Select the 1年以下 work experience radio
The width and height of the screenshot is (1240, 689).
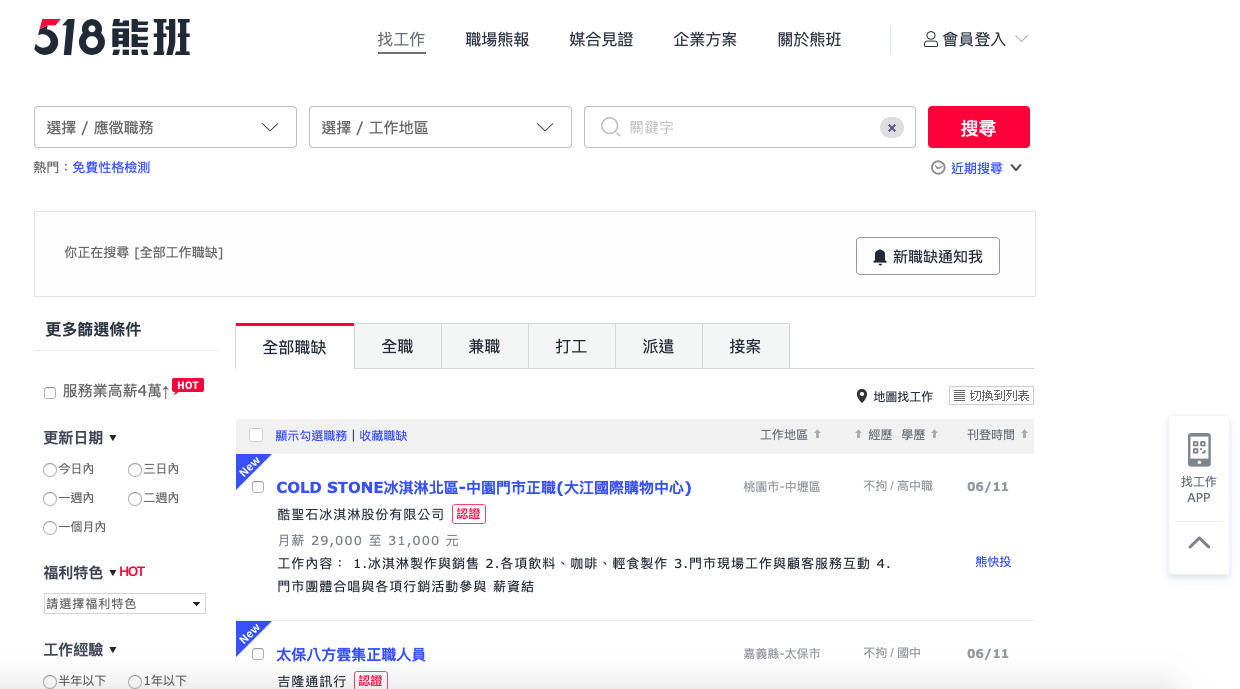135,682
